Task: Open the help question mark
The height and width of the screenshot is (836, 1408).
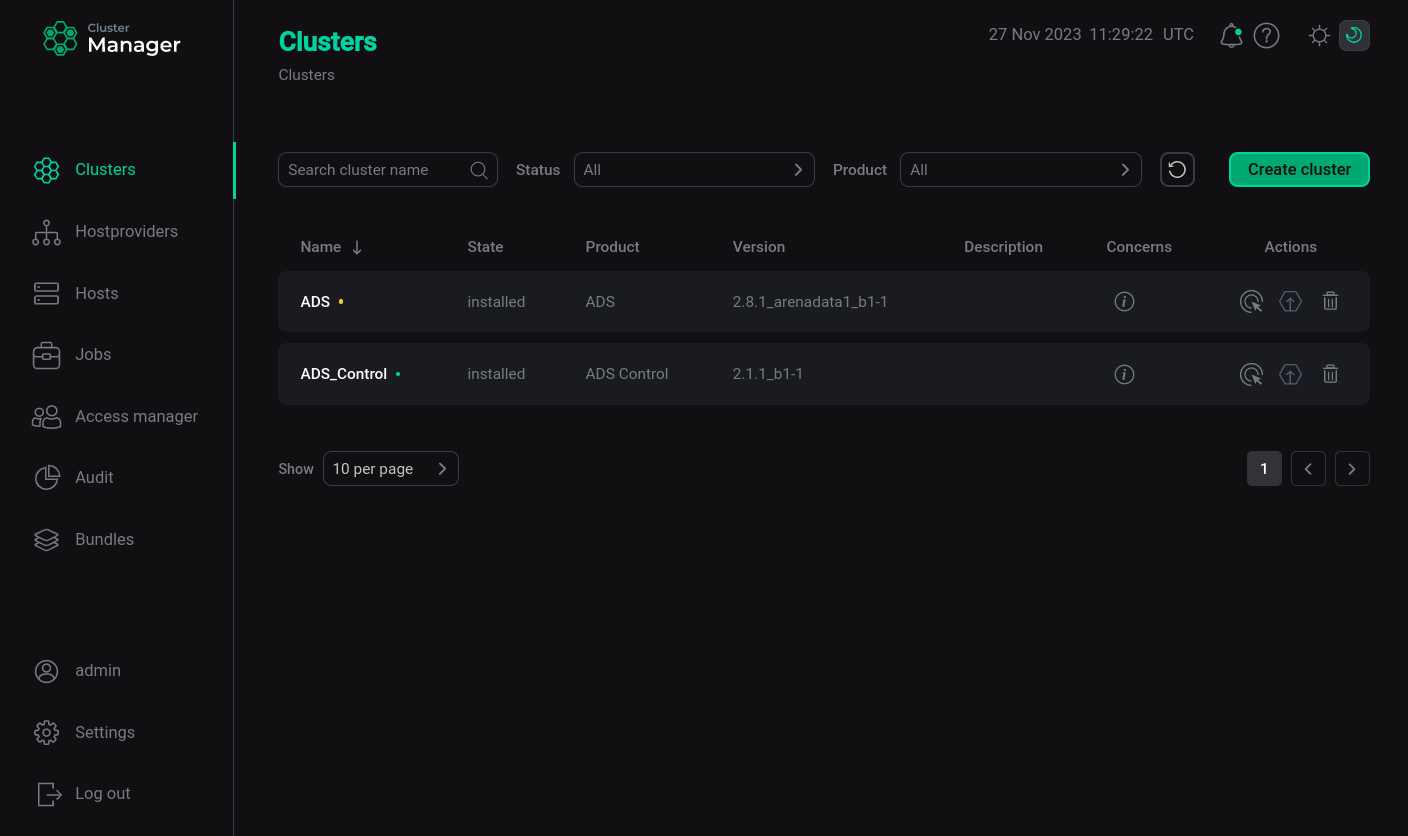Action: tap(1266, 36)
